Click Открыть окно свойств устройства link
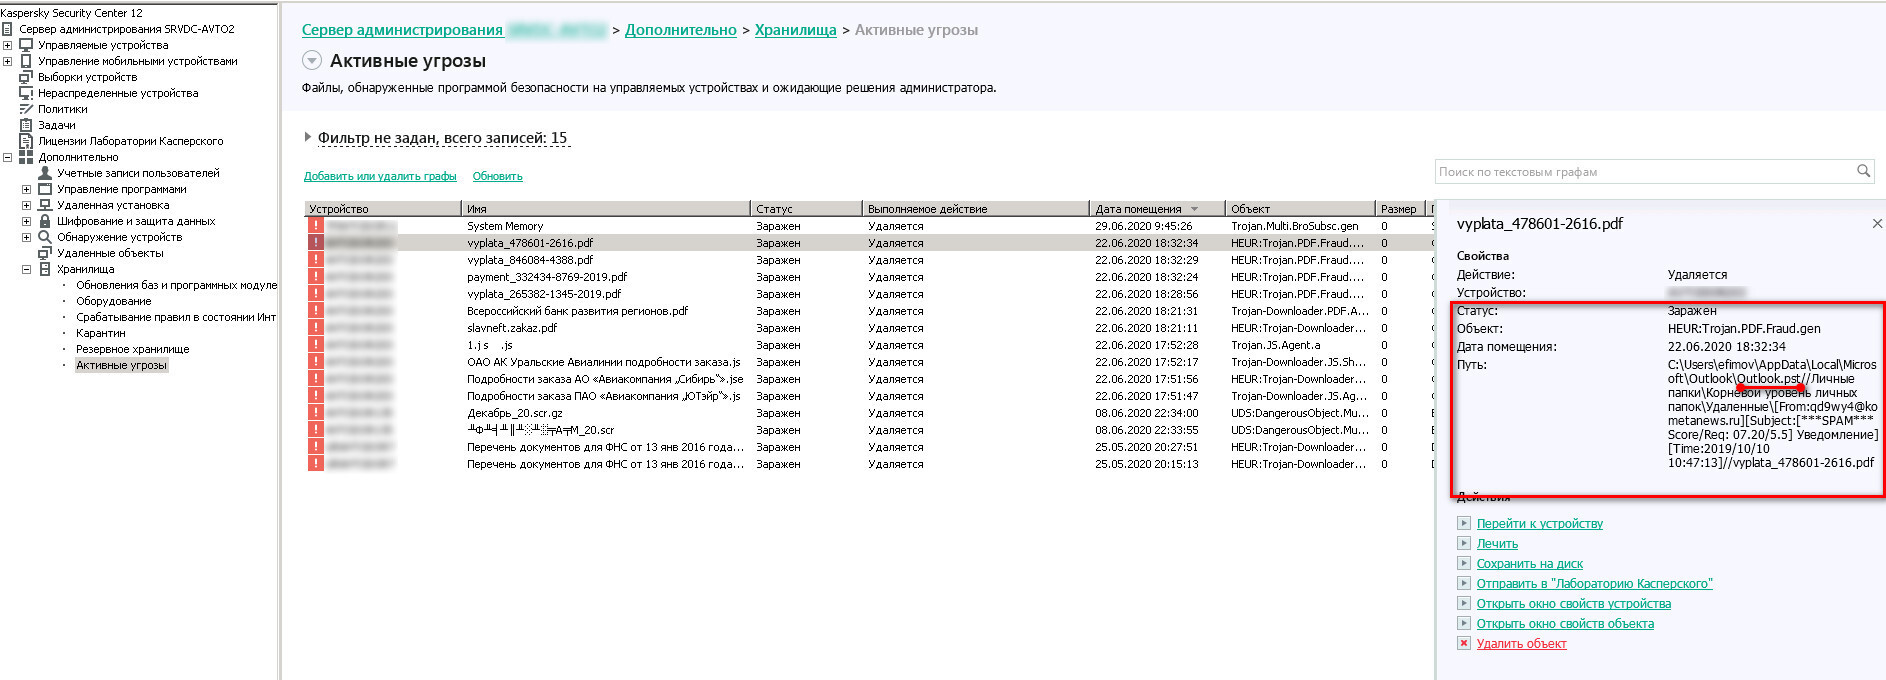 [1574, 603]
